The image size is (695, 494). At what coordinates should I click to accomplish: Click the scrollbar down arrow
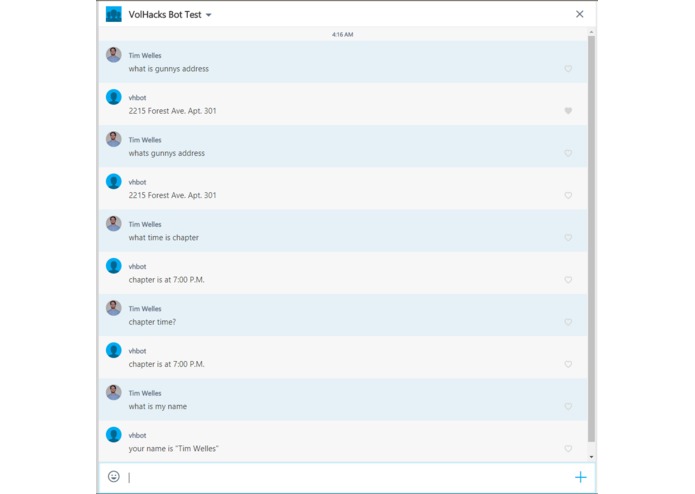591,457
